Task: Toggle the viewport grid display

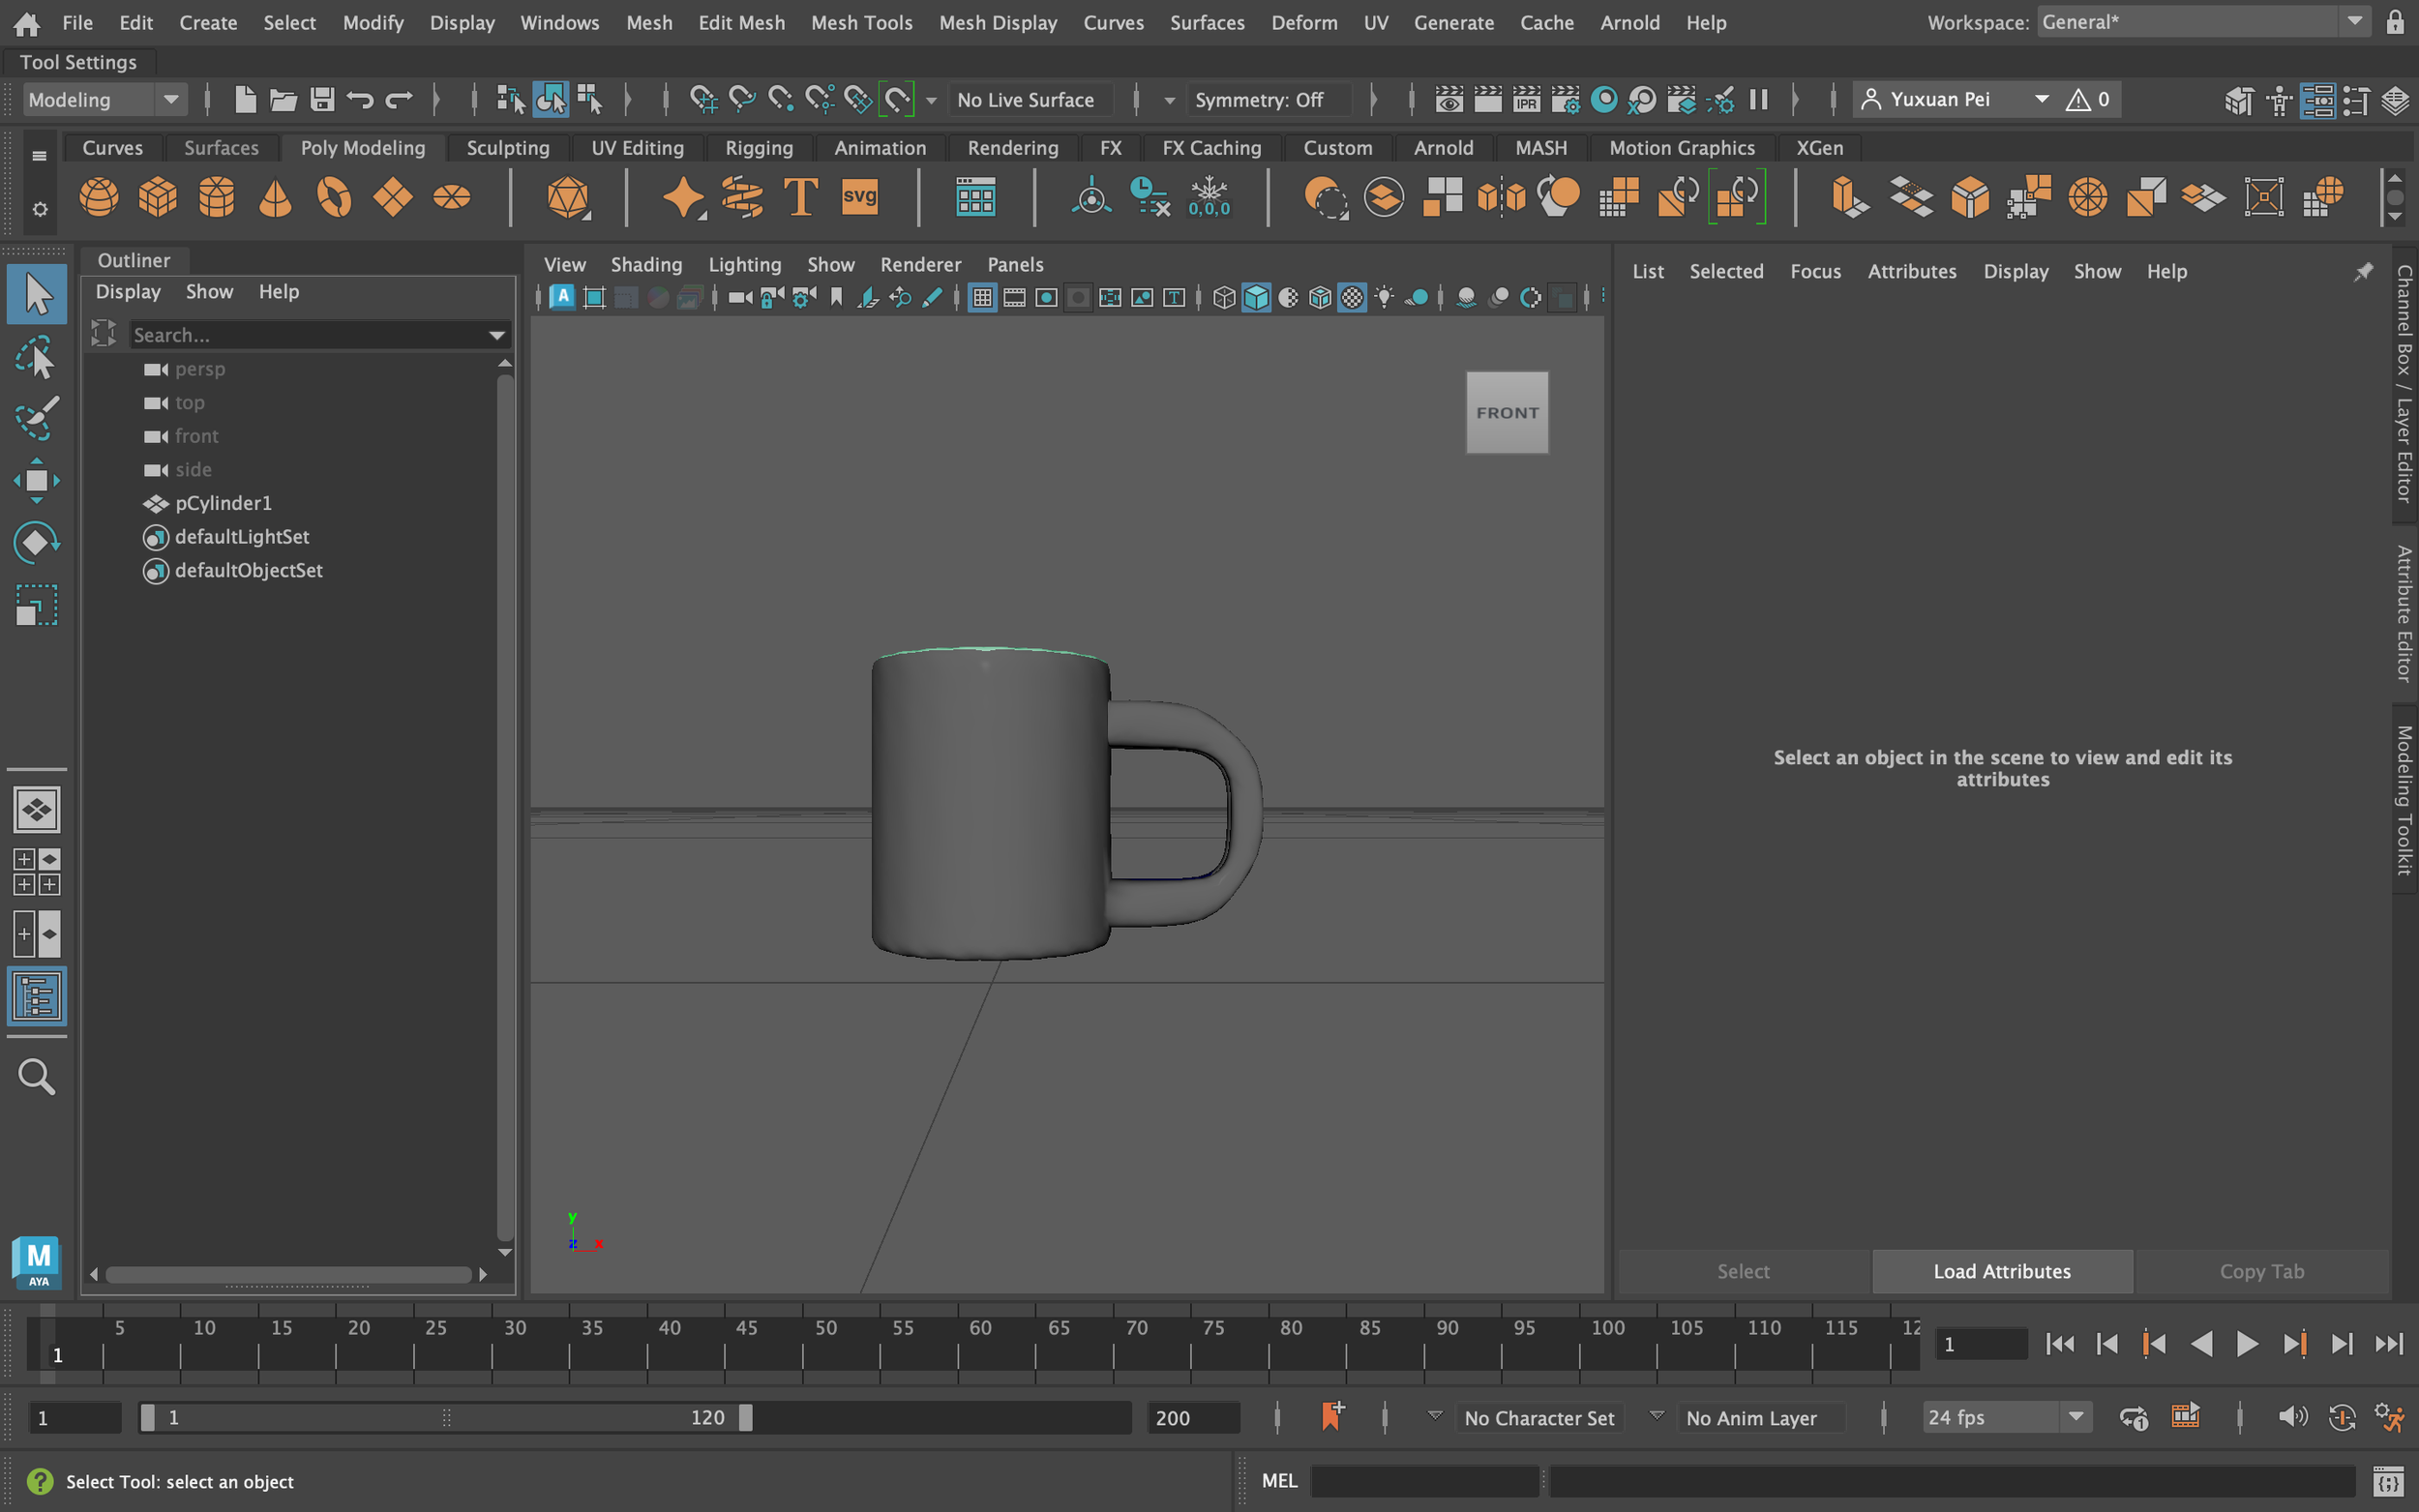Action: click(982, 298)
